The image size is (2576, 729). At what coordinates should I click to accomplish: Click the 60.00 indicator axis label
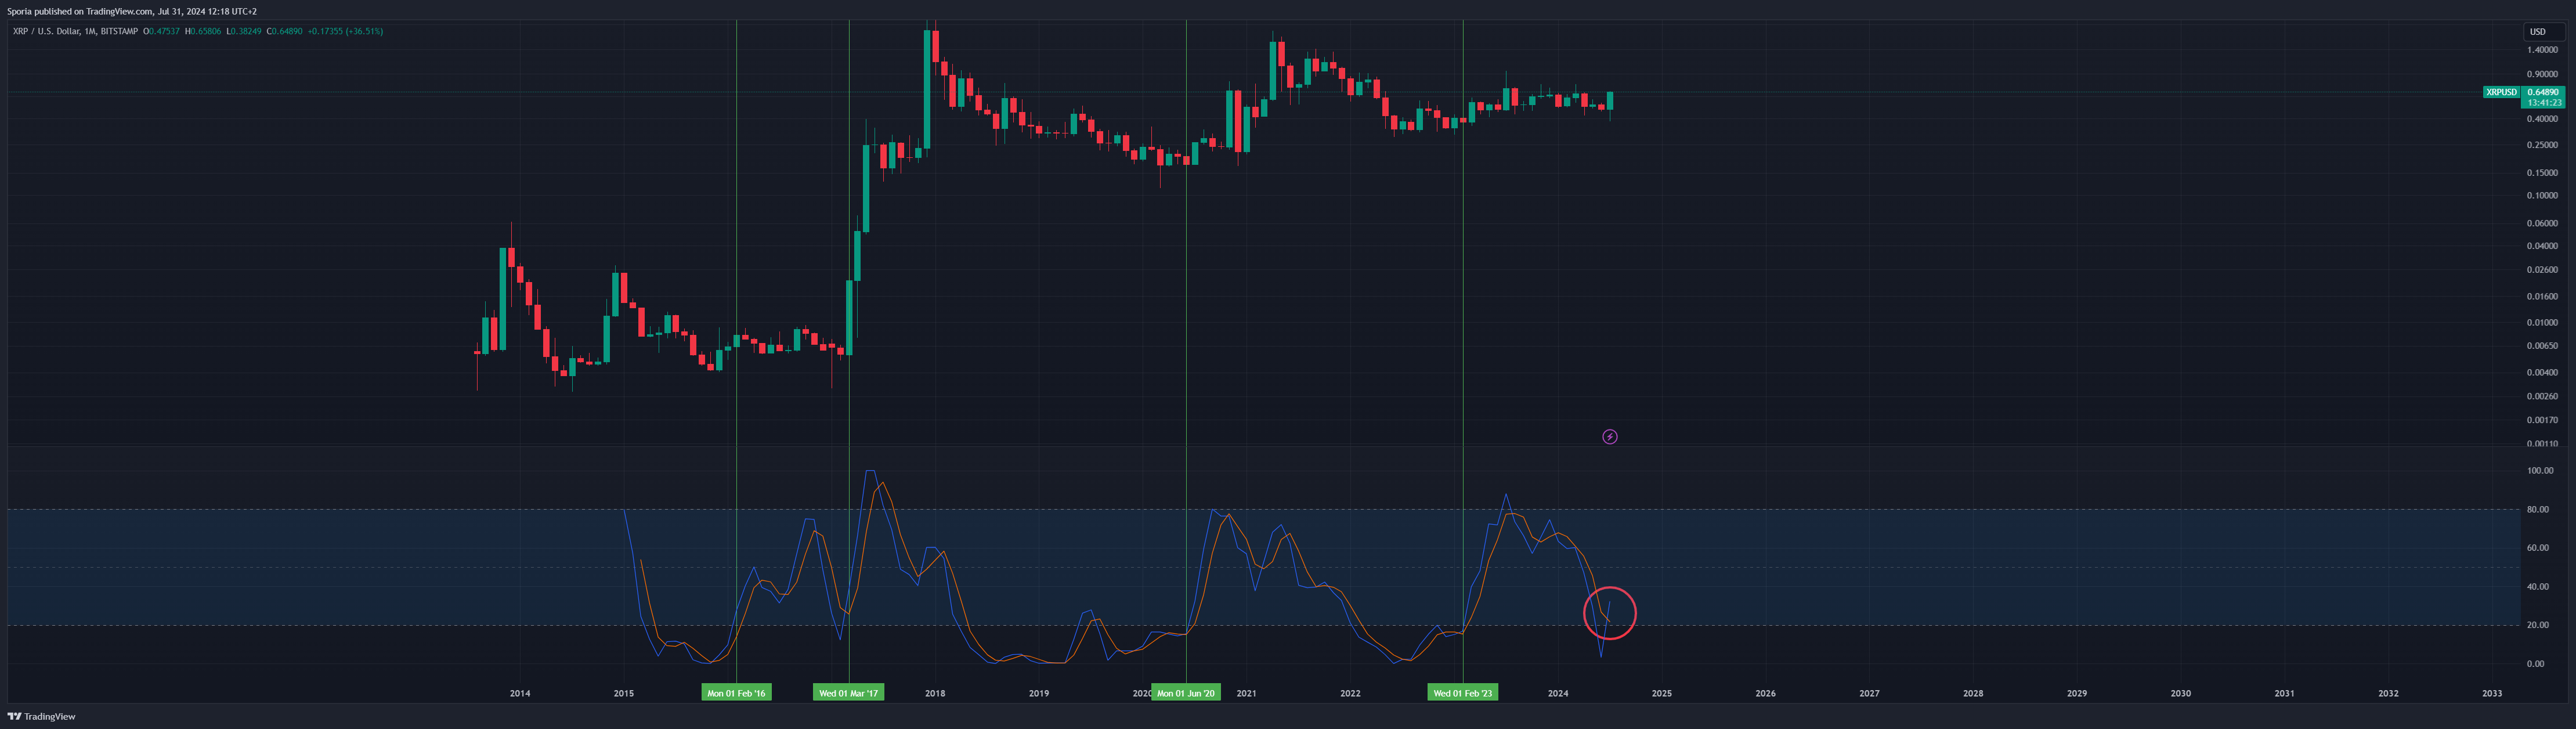(2537, 548)
